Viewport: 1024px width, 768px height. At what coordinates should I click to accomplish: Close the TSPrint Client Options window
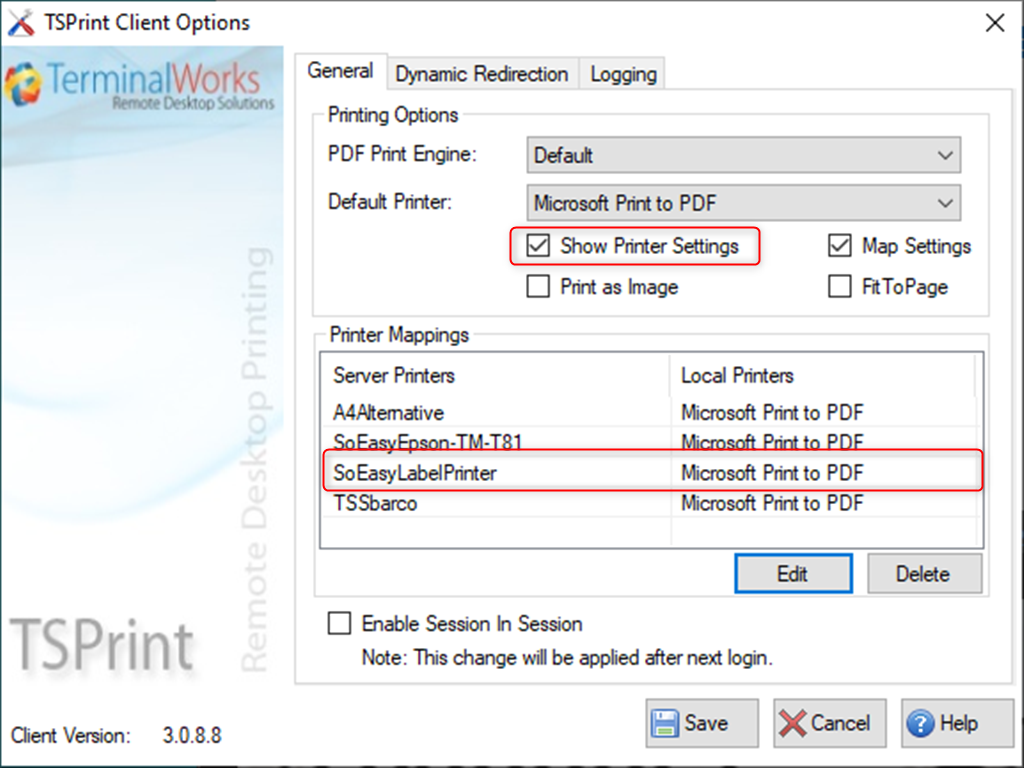click(995, 23)
